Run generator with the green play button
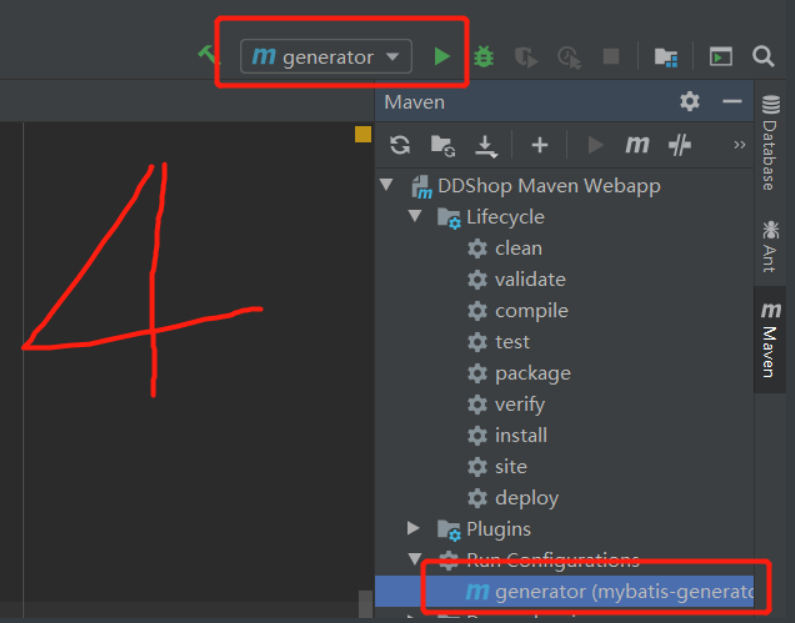The width and height of the screenshot is (795, 623). pos(442,56)
